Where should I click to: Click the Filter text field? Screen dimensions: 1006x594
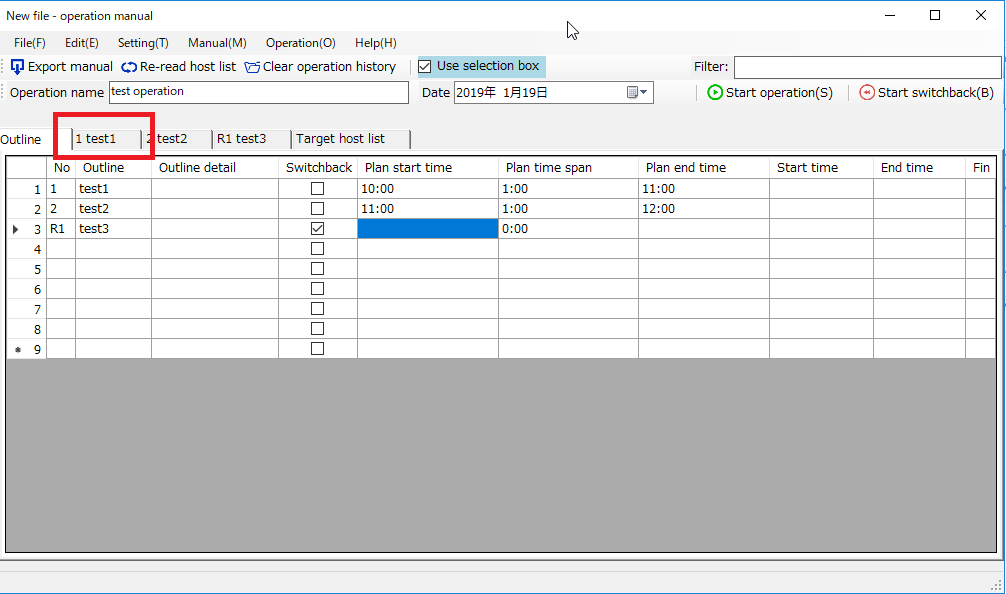866,67
